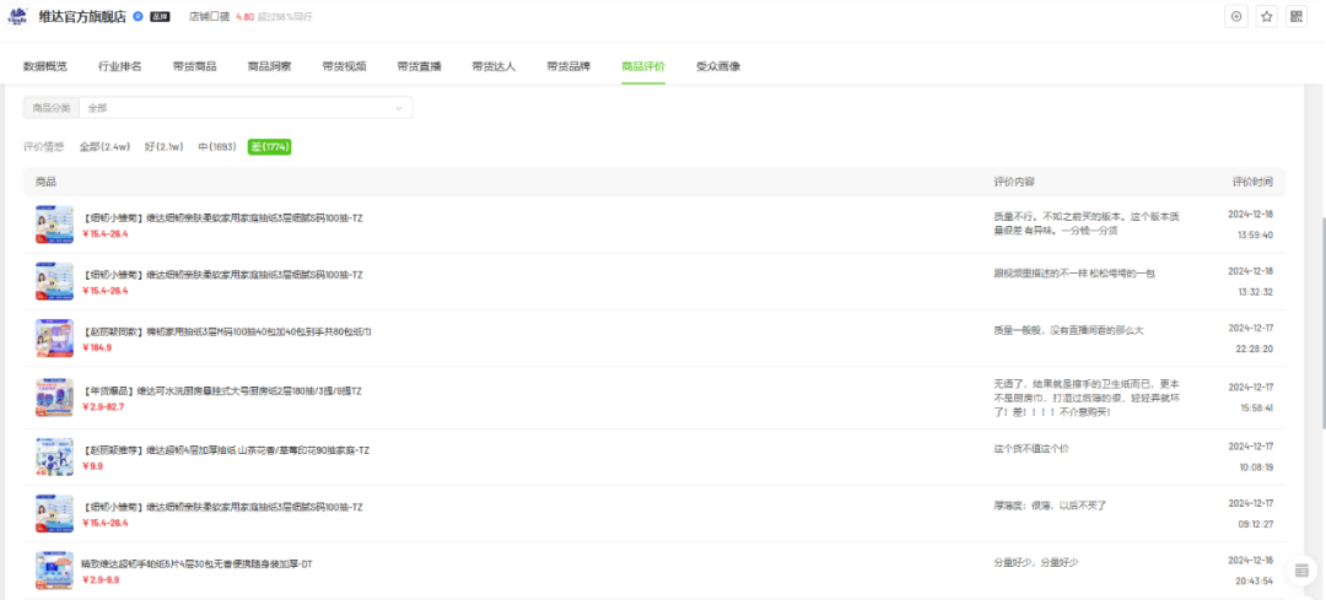
Task: Favorite the store with the star icon
Action: point(1267,17)
